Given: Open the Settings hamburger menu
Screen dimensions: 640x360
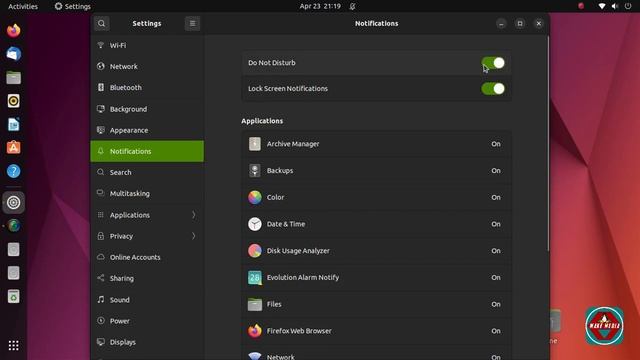Looking at the screenshot, I should (x=192, y=24).
